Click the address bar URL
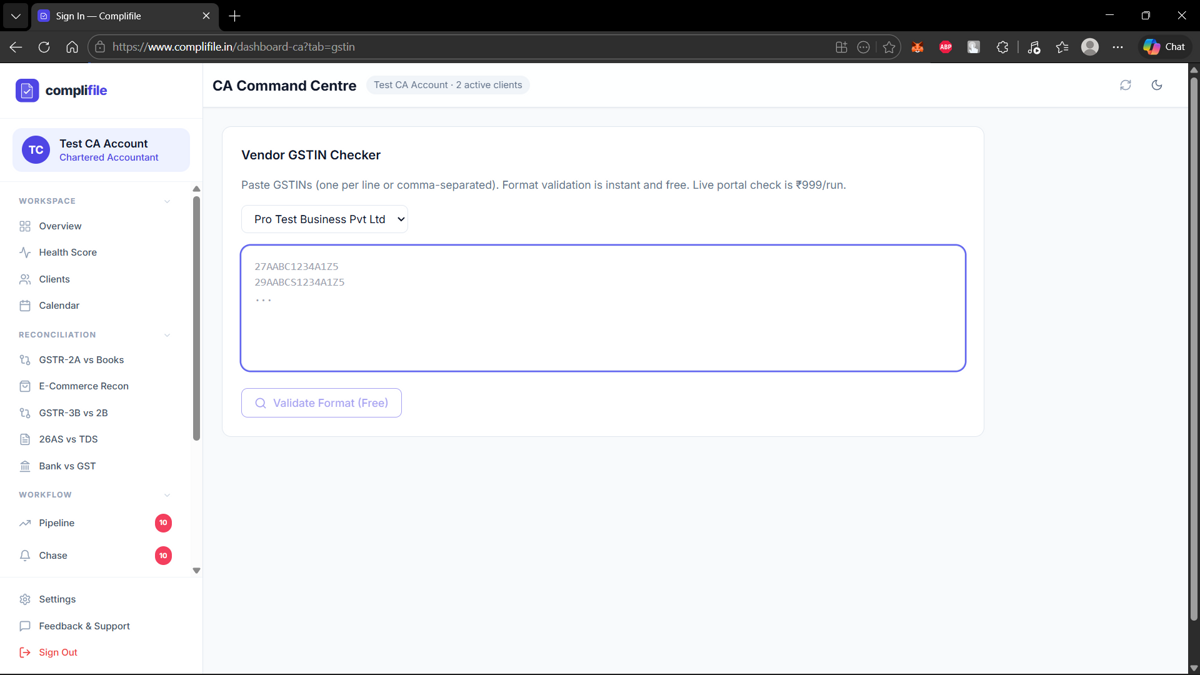 point(233,47)
